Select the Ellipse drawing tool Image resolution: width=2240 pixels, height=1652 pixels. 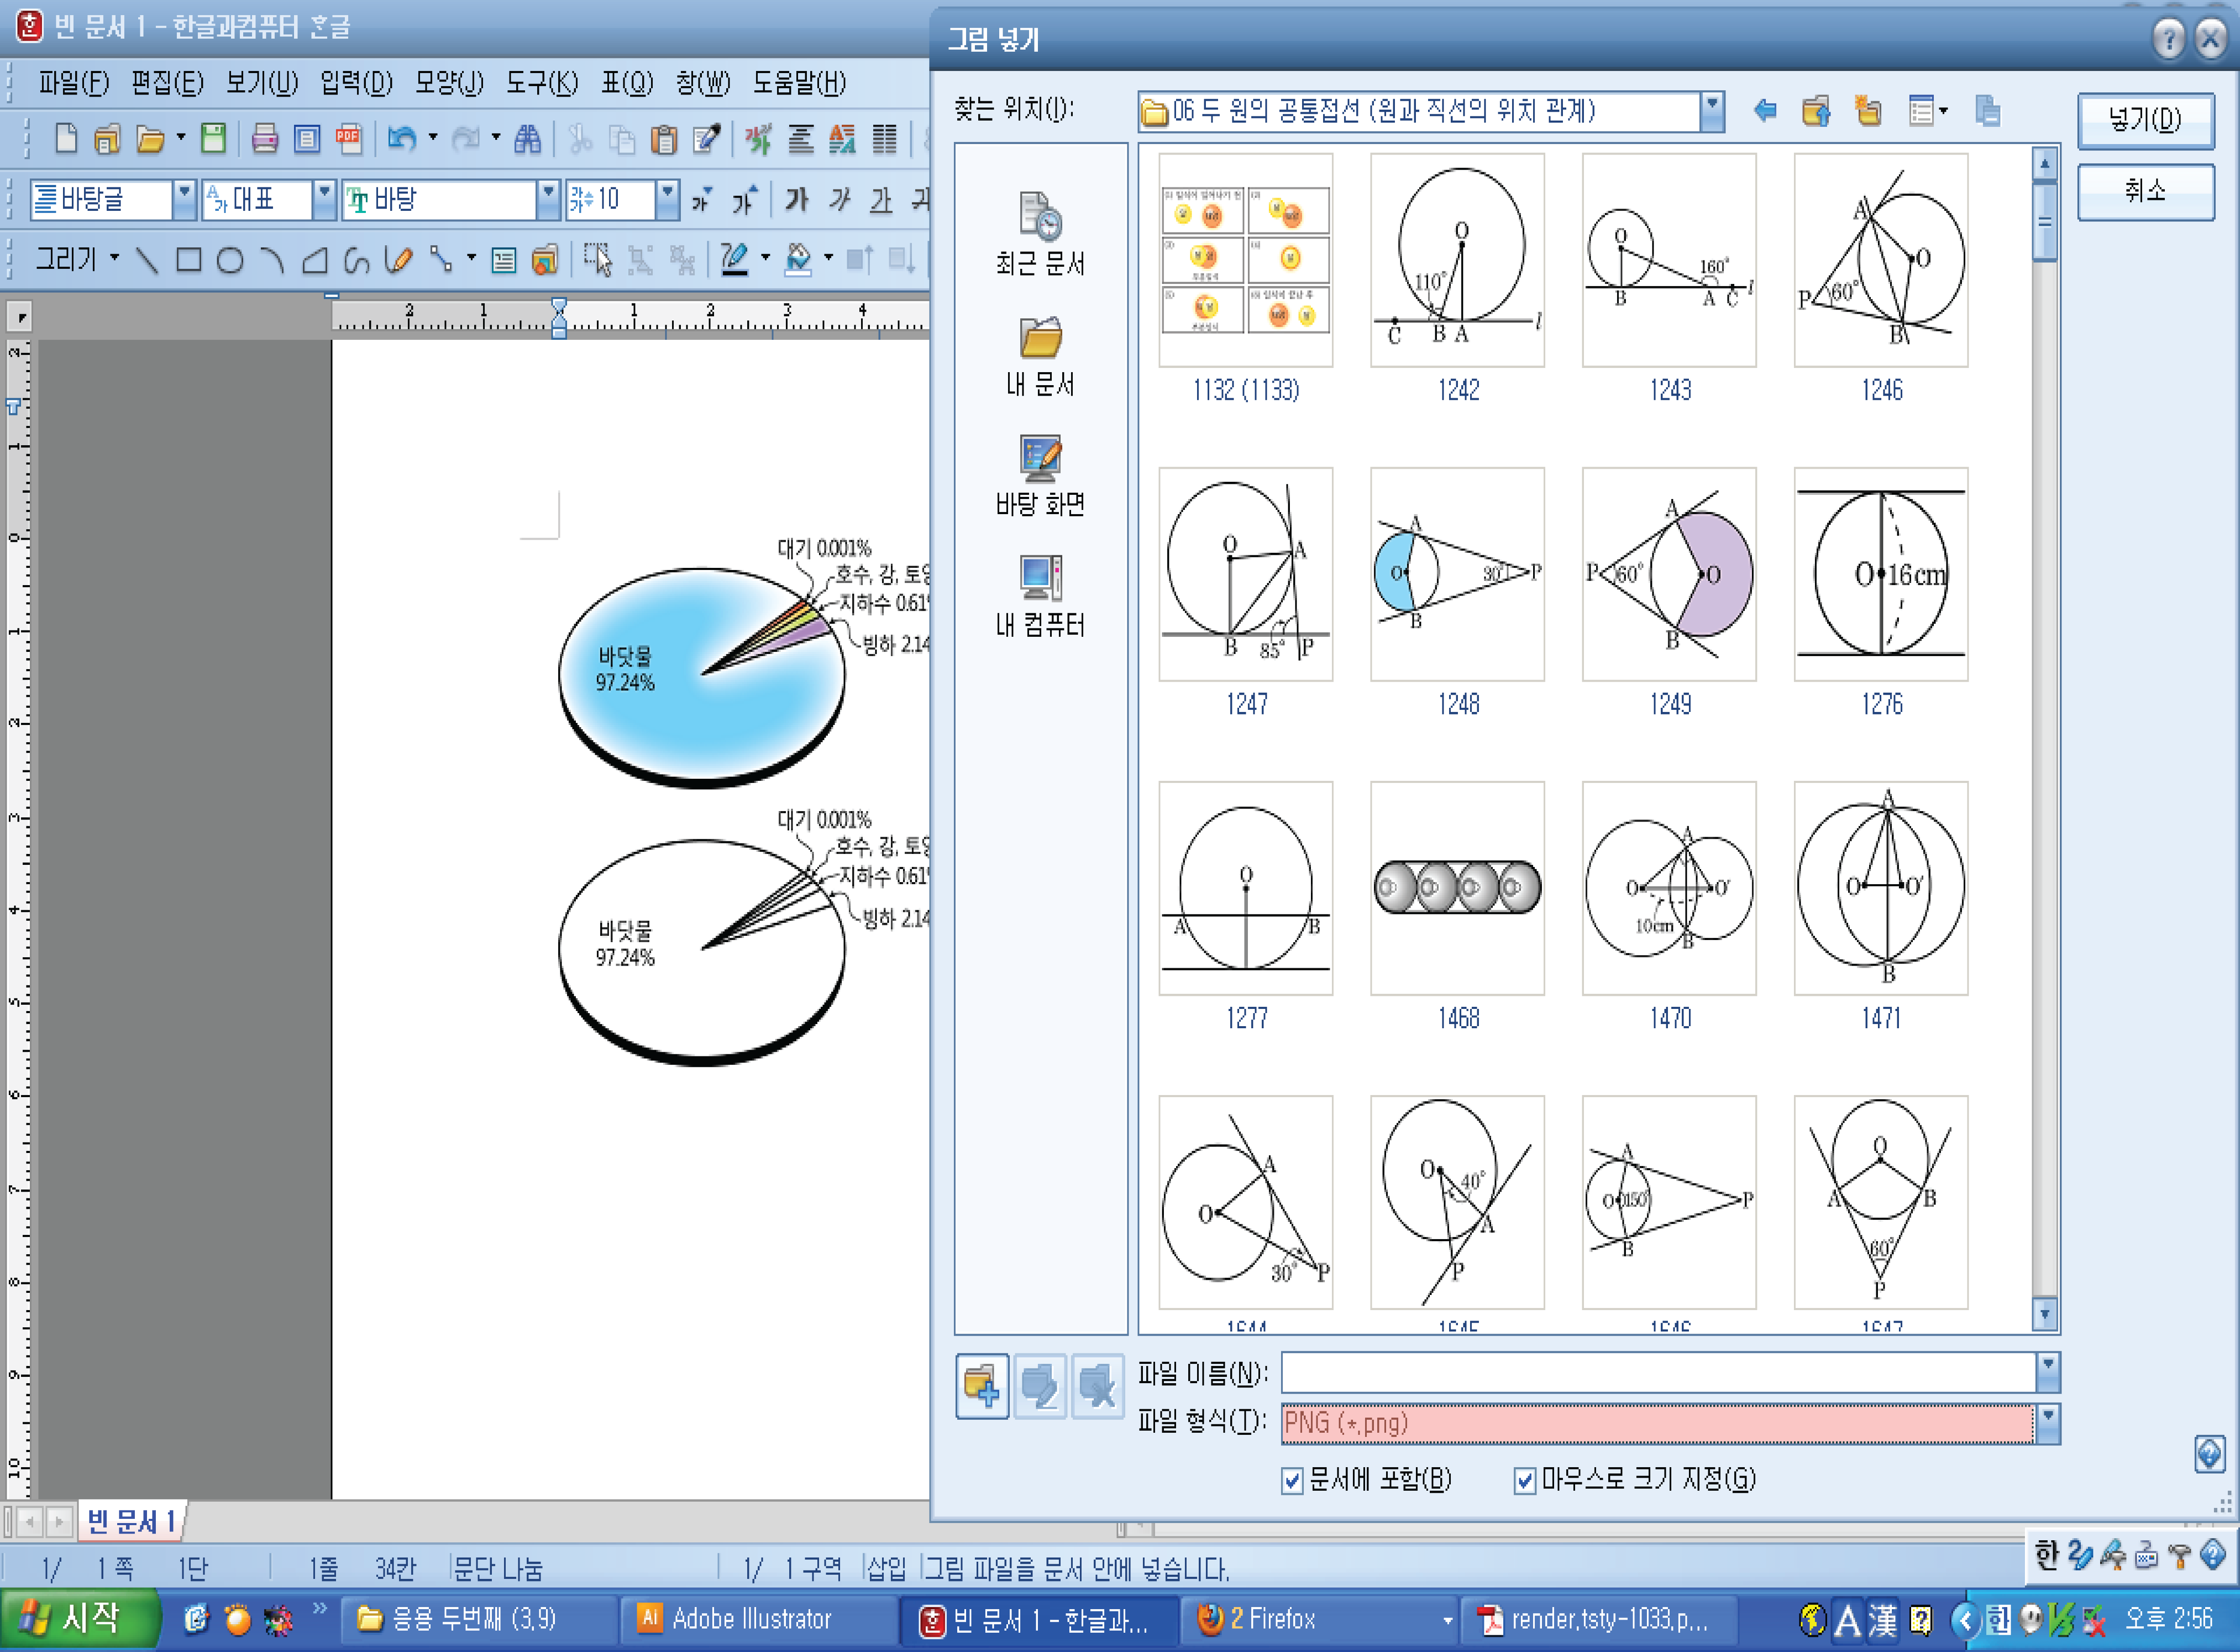click(x=230, y=261)
